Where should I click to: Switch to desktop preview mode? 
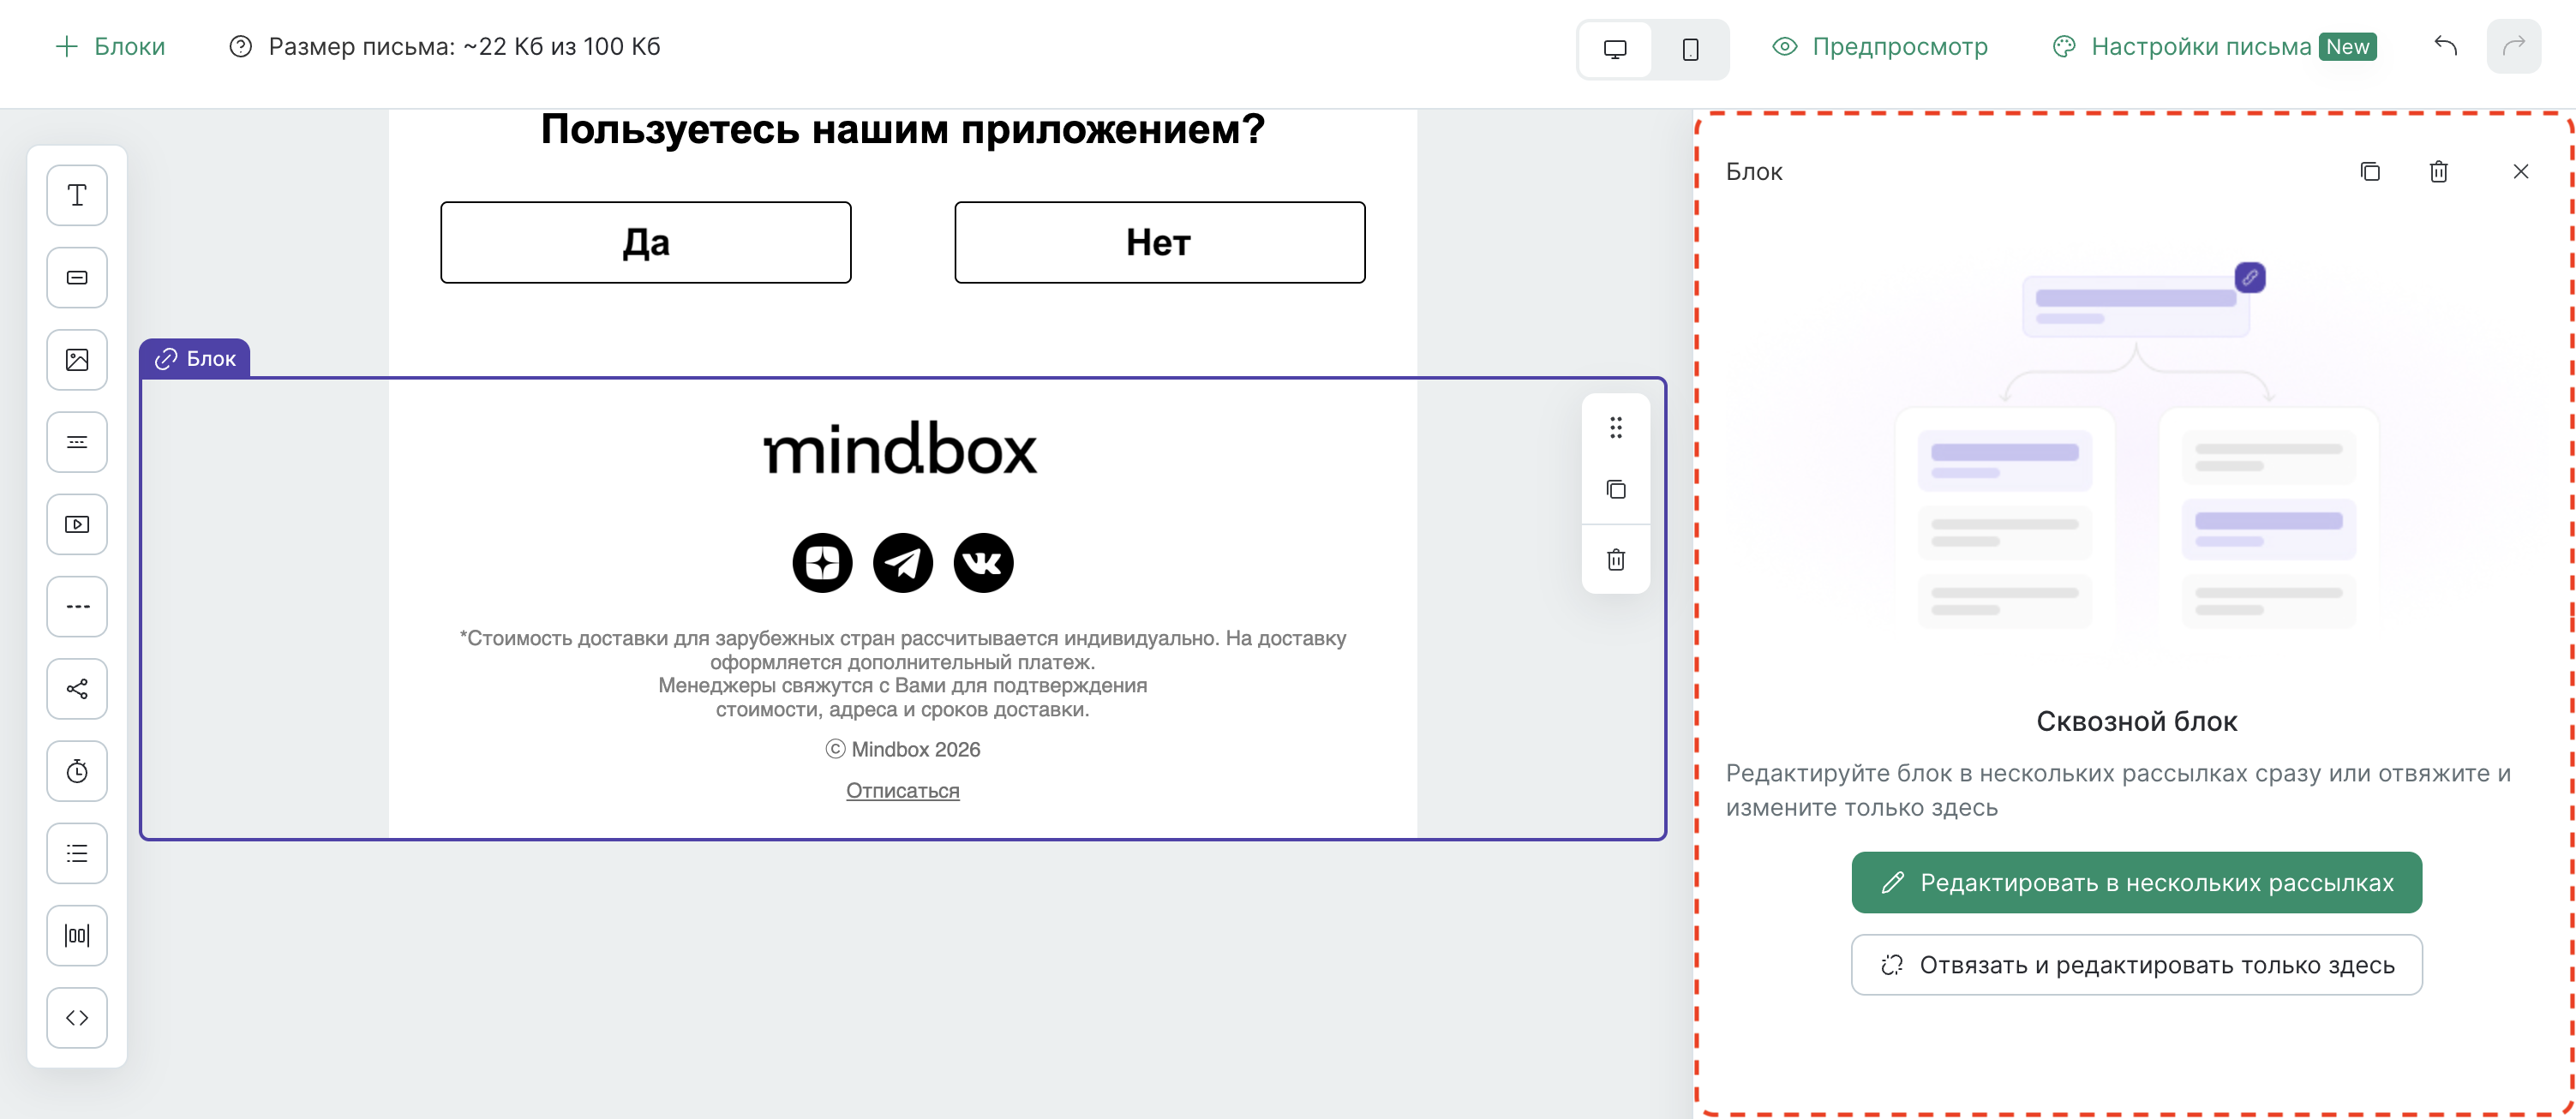[x=1615, y=49]
